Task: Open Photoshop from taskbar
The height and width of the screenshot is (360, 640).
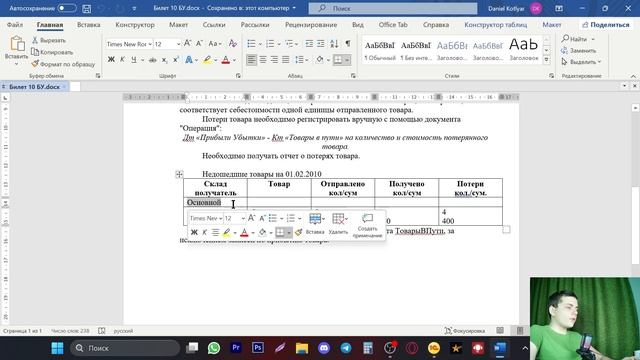Action: (258, 348)
